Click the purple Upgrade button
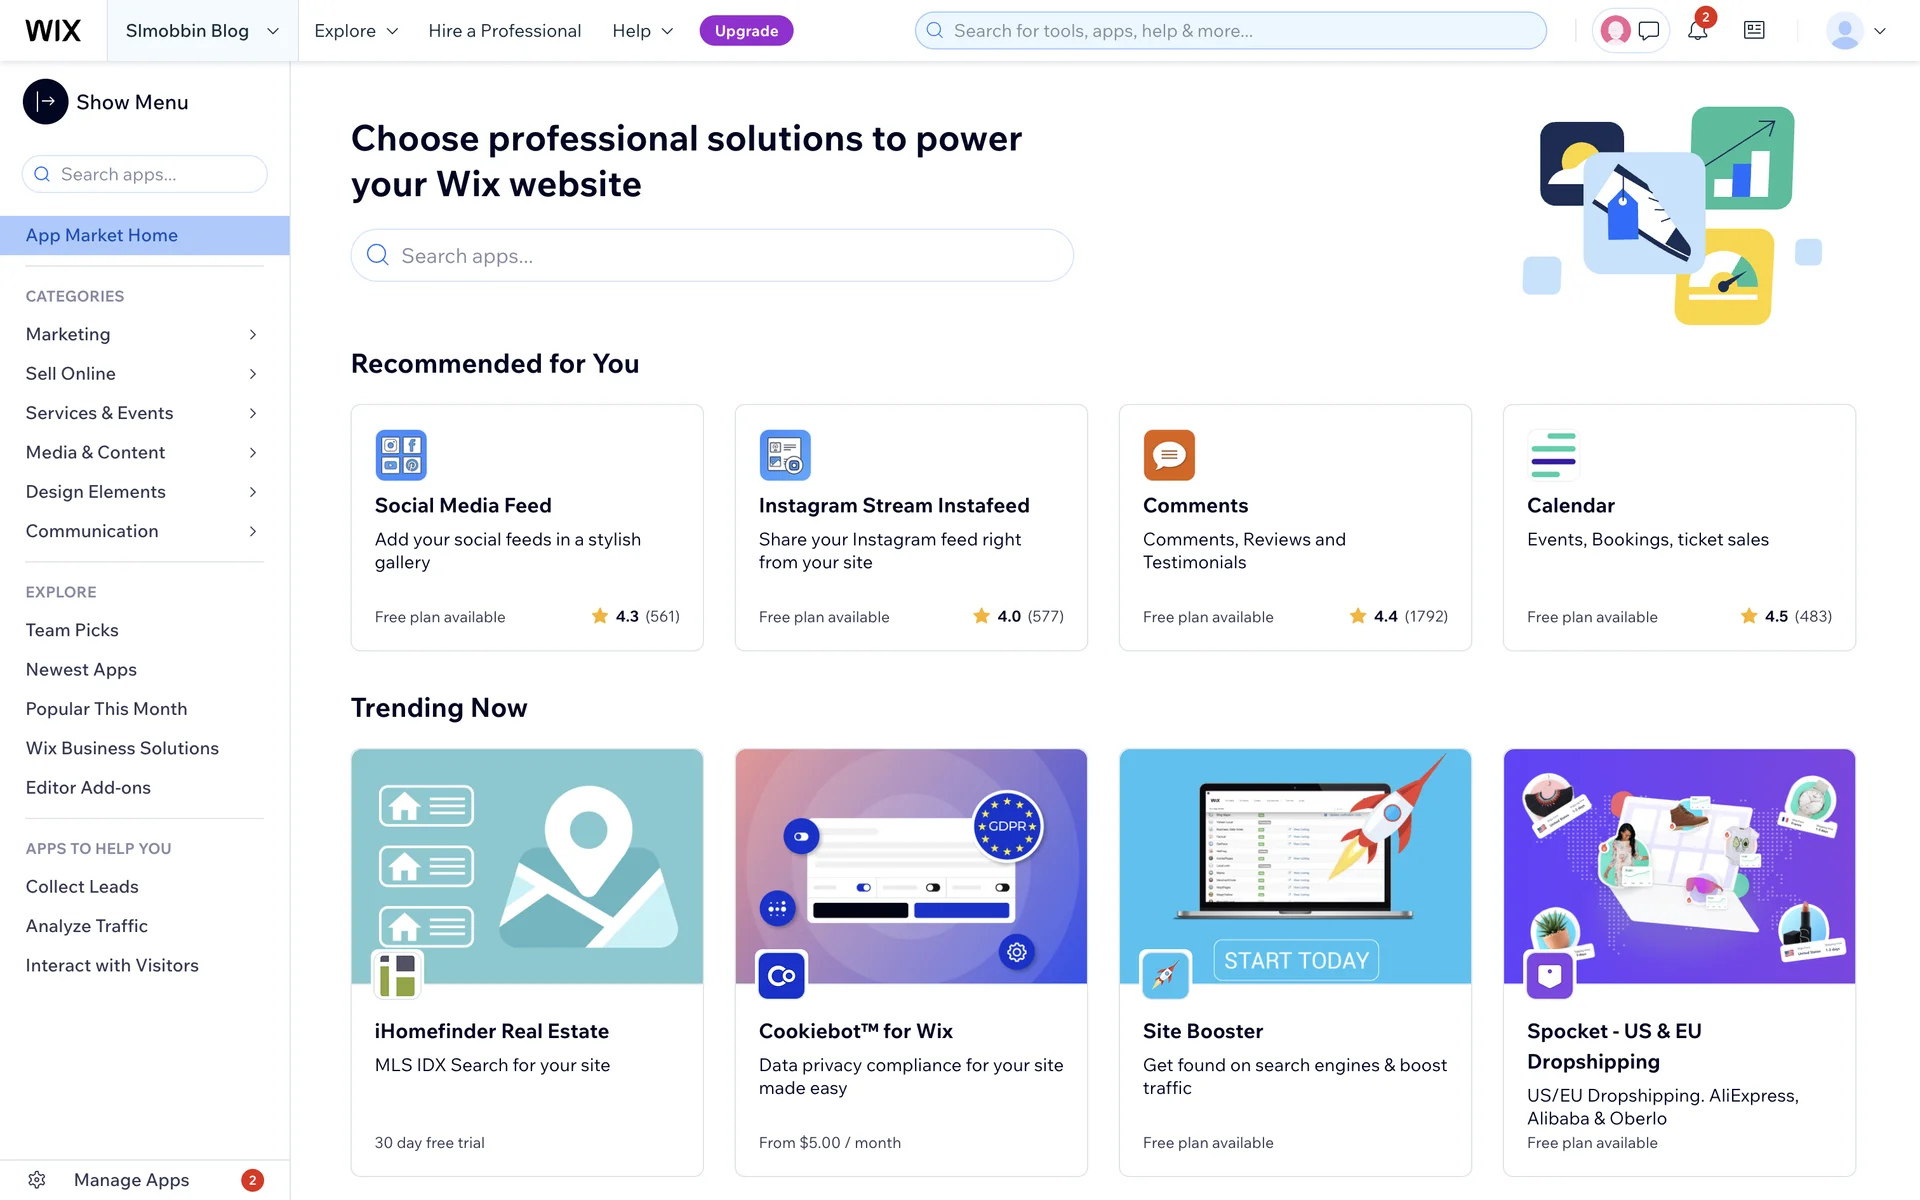1920x1200 pixels. pyautogui.click(x=746, y=31)
